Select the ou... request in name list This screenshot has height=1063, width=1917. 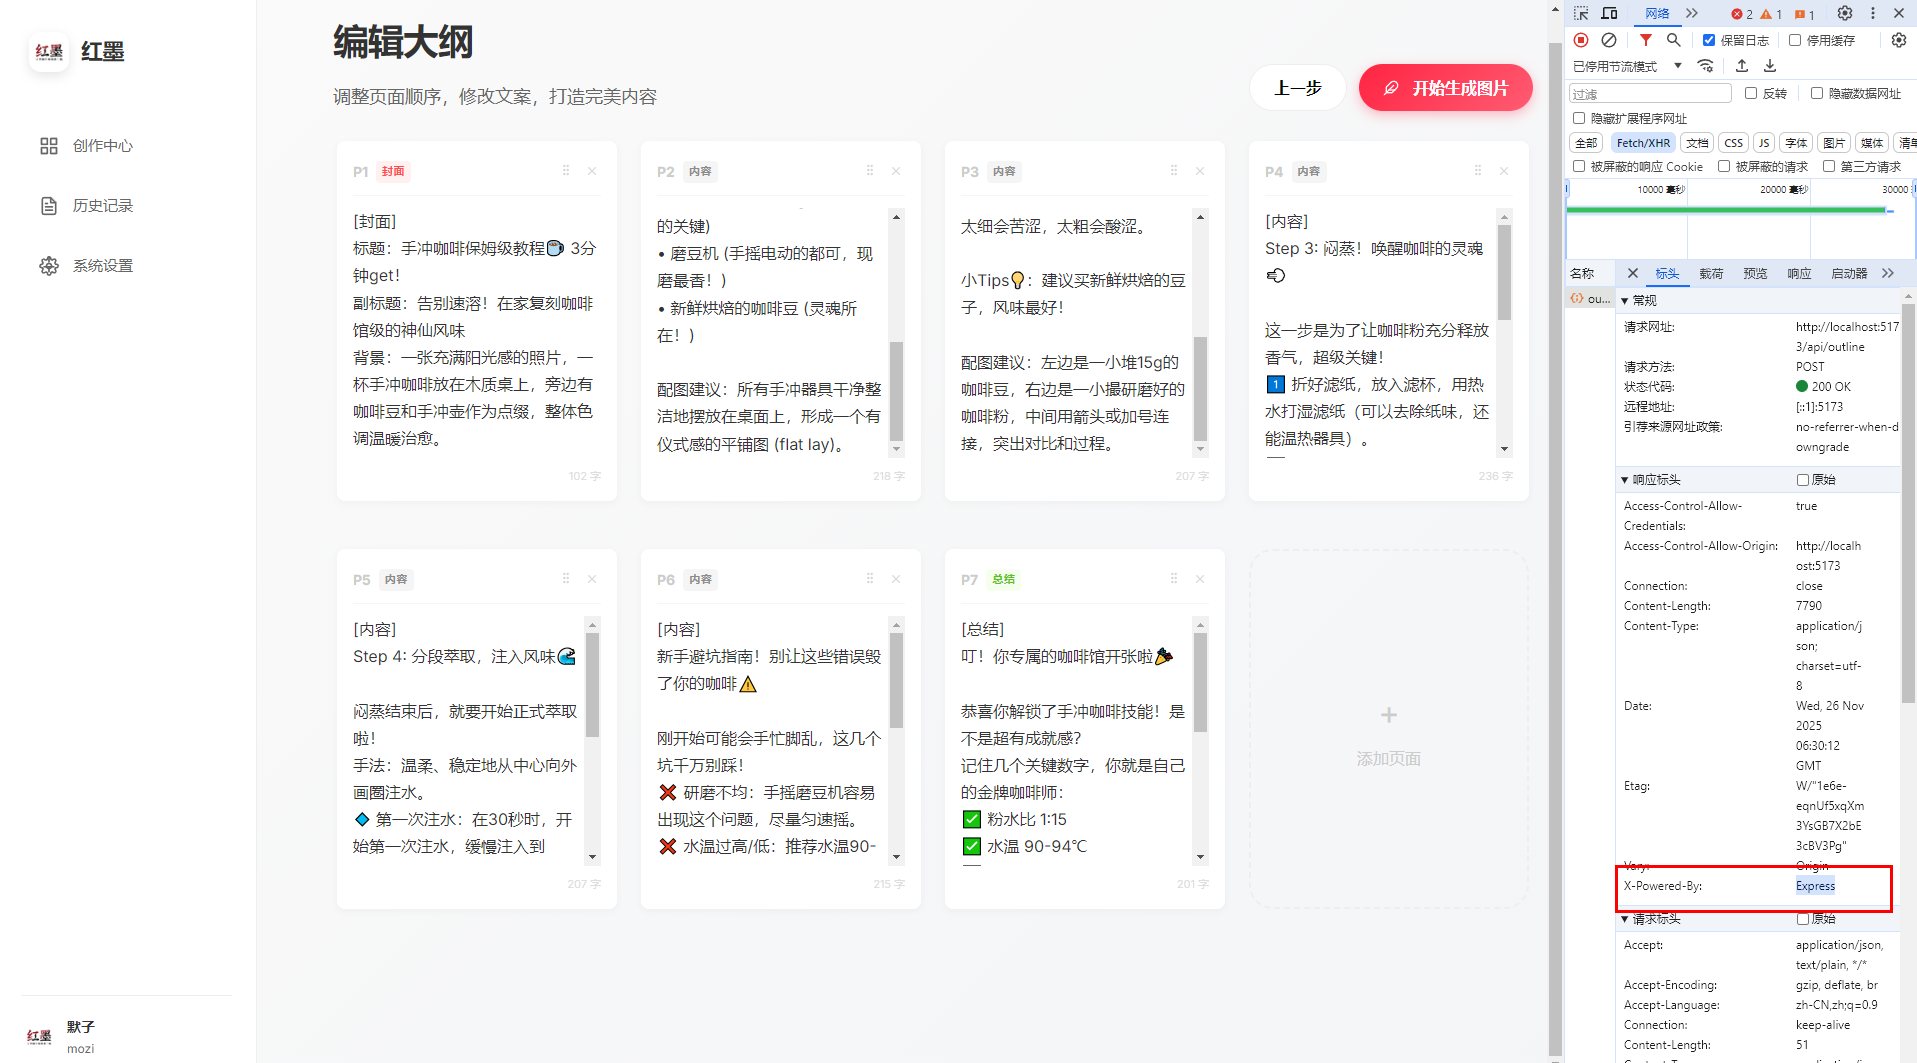1590,299
